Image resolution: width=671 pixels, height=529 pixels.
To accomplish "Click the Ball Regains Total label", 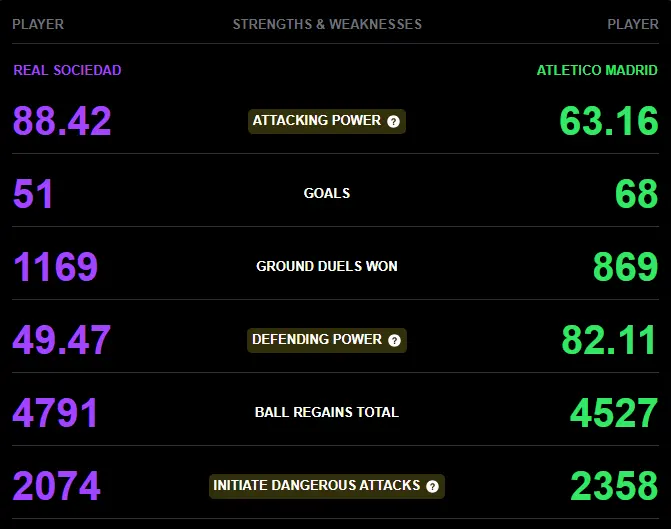I will click(x=327, y=412).
